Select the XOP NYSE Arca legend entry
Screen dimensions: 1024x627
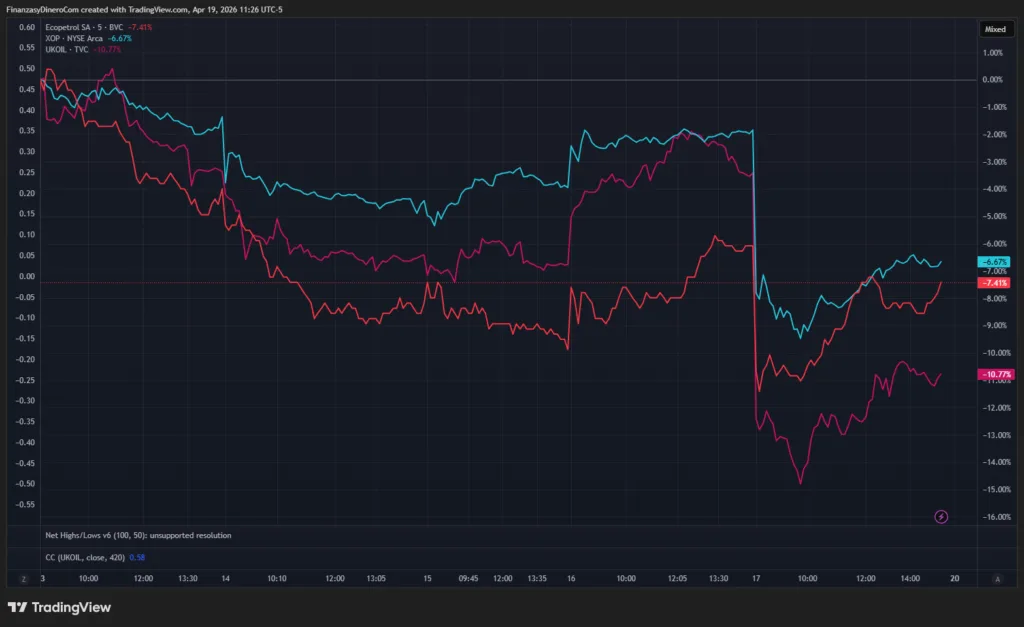(74, 38)
